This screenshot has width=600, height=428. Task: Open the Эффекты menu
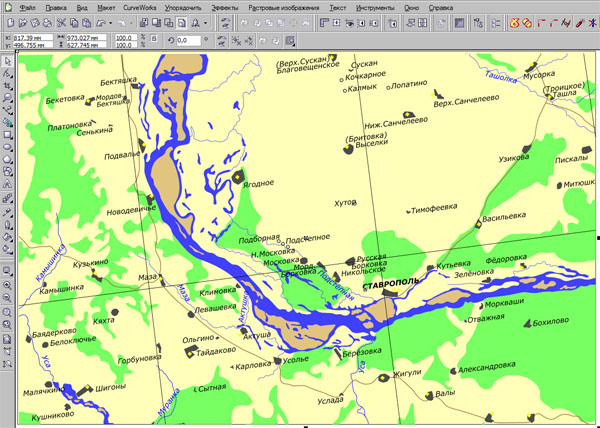pos(224,7)
